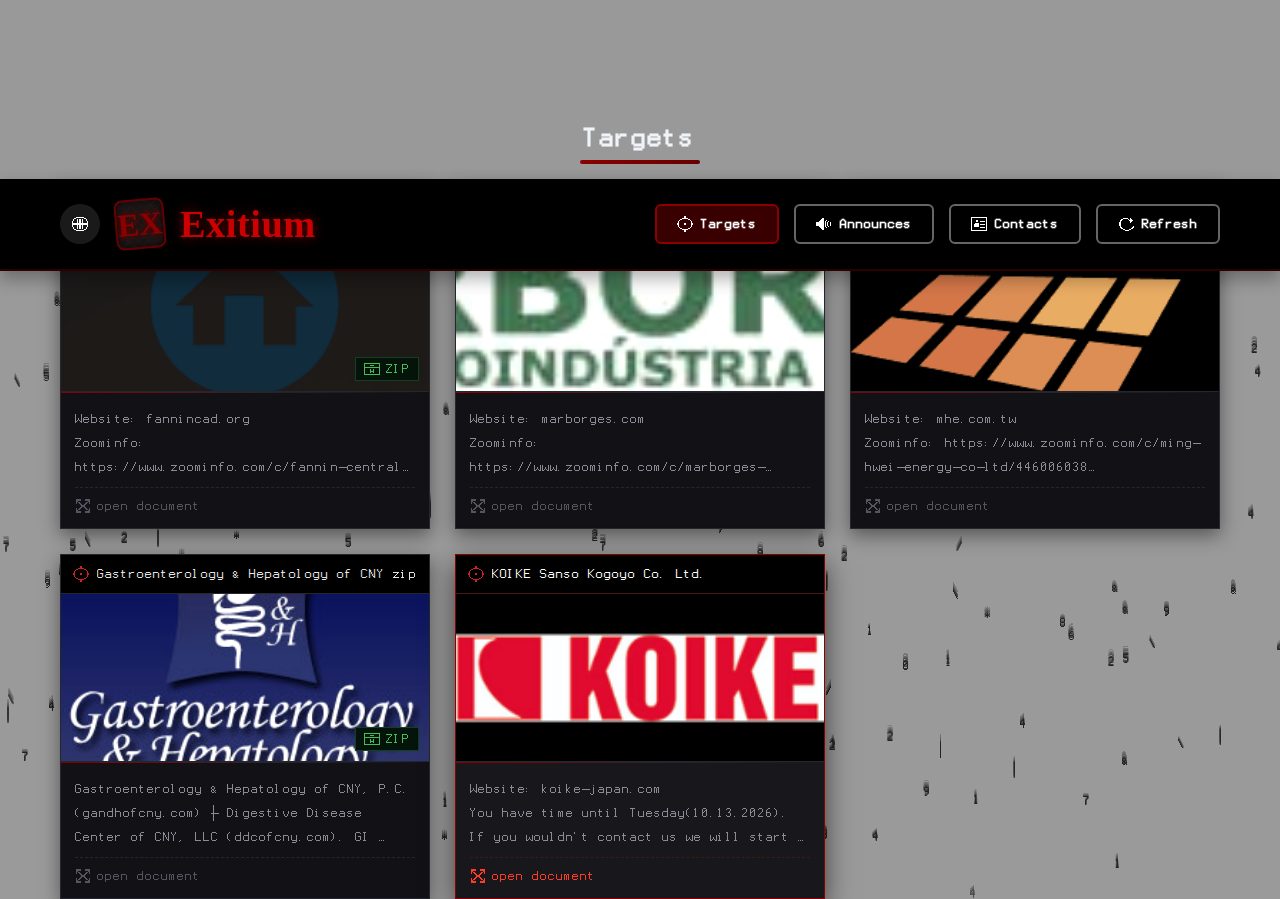Click the 'Website: mhe.com.tw' text
1280x899 pixels.
pyautogui.click(x=940, y=419)
